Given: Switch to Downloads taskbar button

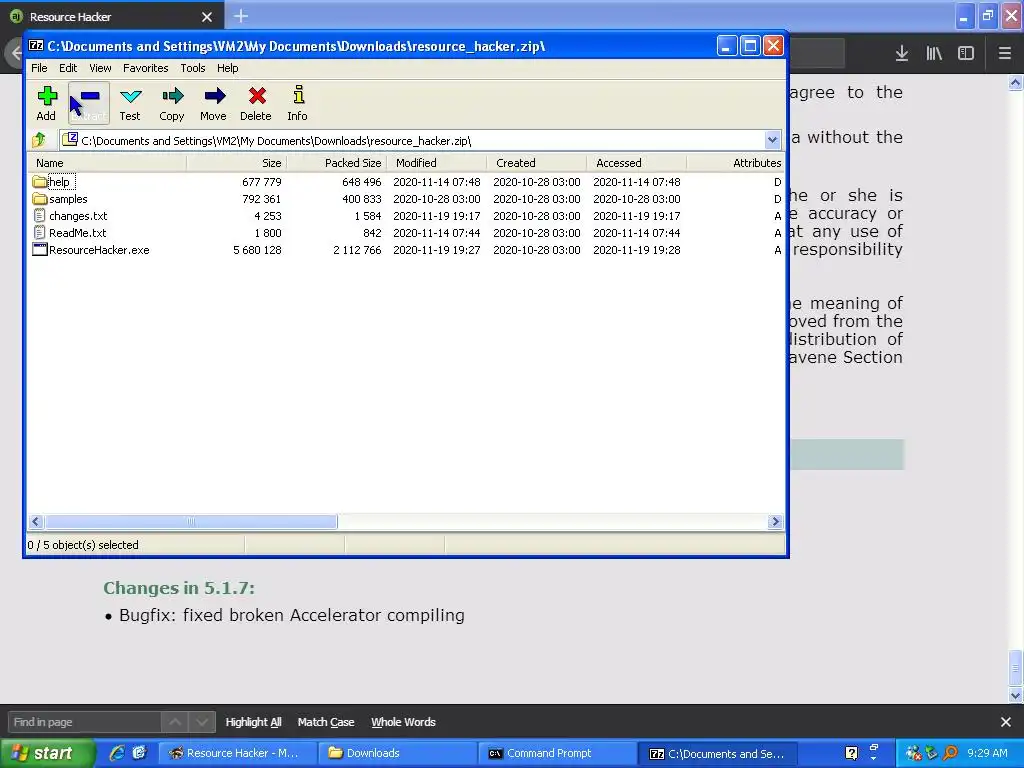Looking at the screenshot, I should click(397, 753).
